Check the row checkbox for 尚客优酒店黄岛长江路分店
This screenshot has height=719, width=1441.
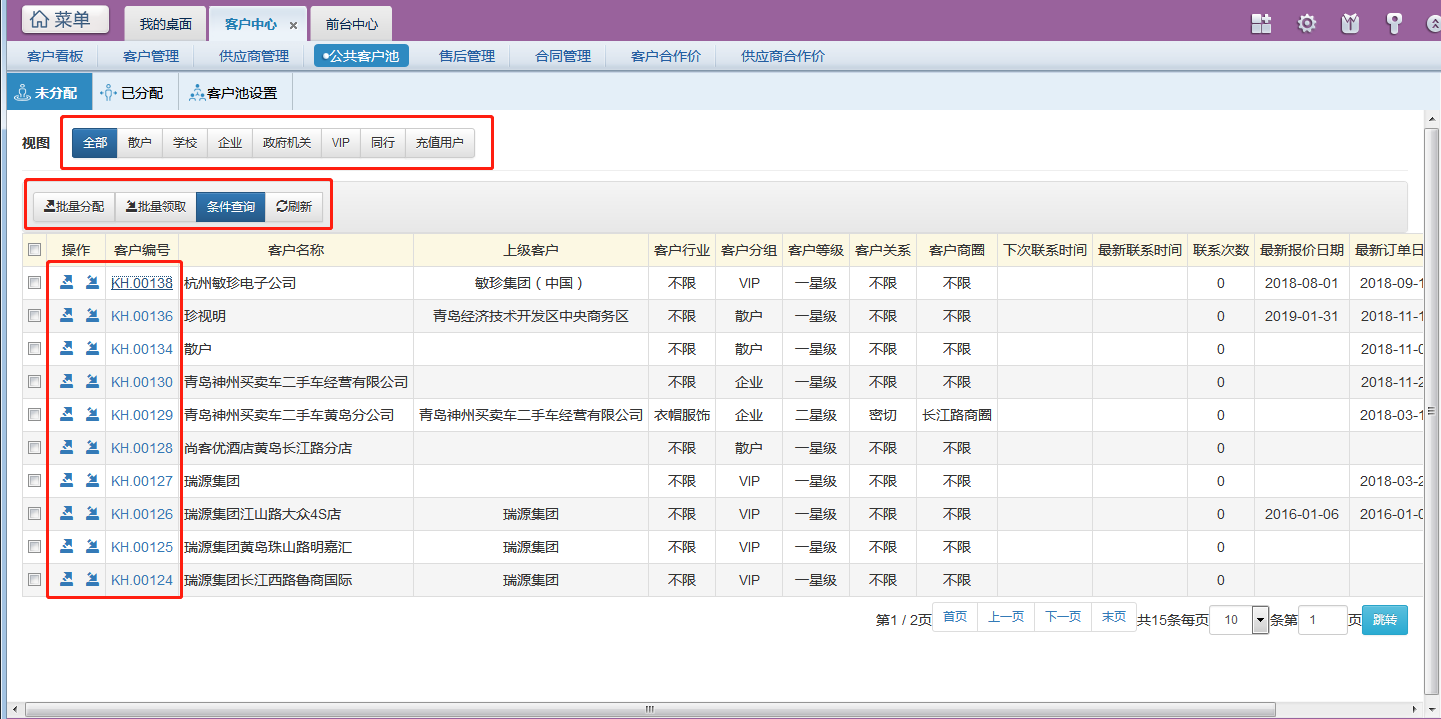coord(35,448)
